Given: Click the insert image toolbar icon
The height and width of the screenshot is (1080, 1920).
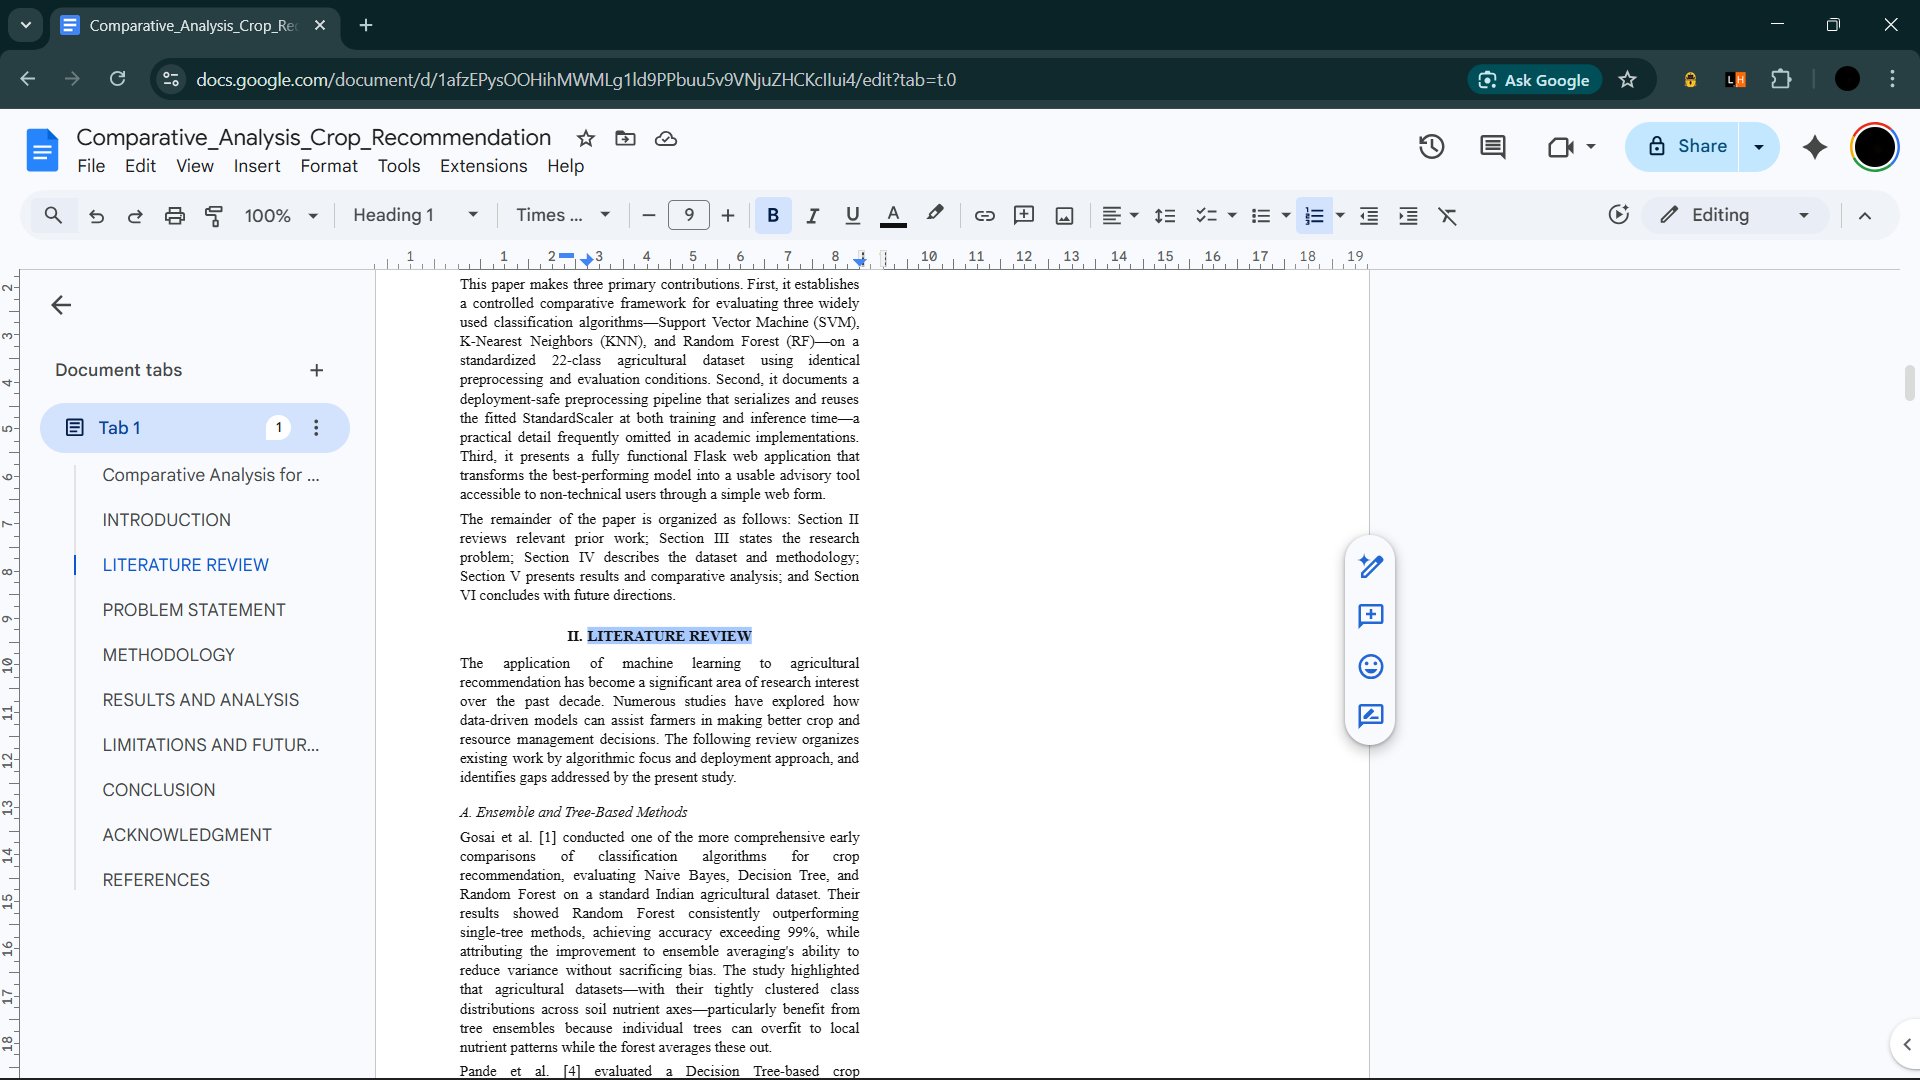Looking at the screenshot, I should tap(1064, 215).
